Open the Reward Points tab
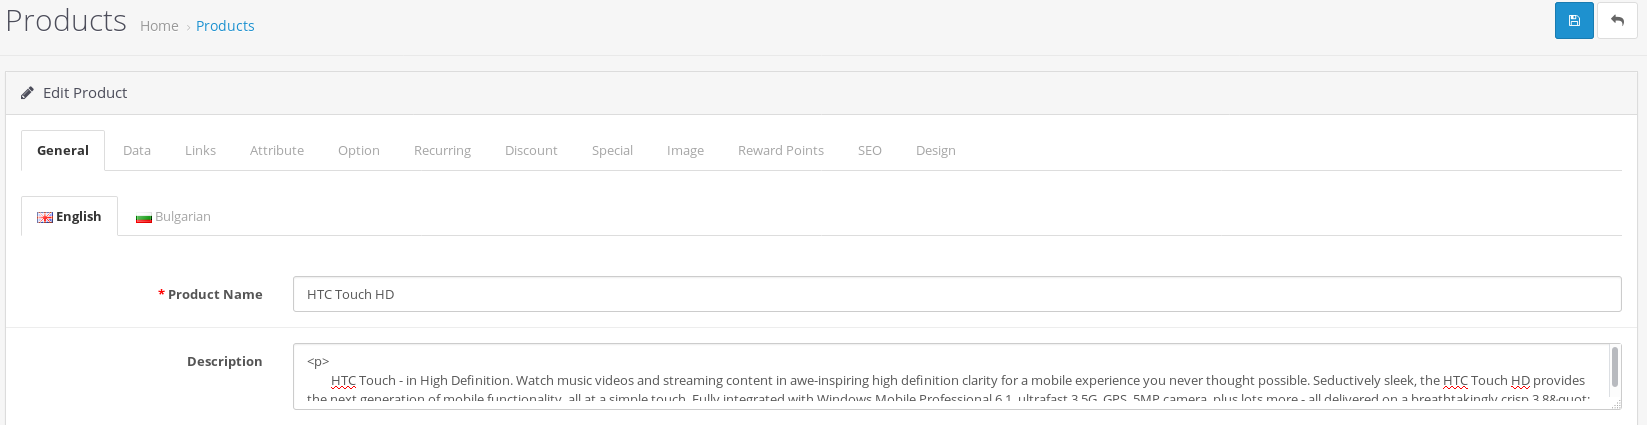1647x425 pixels. click(781, 151)
